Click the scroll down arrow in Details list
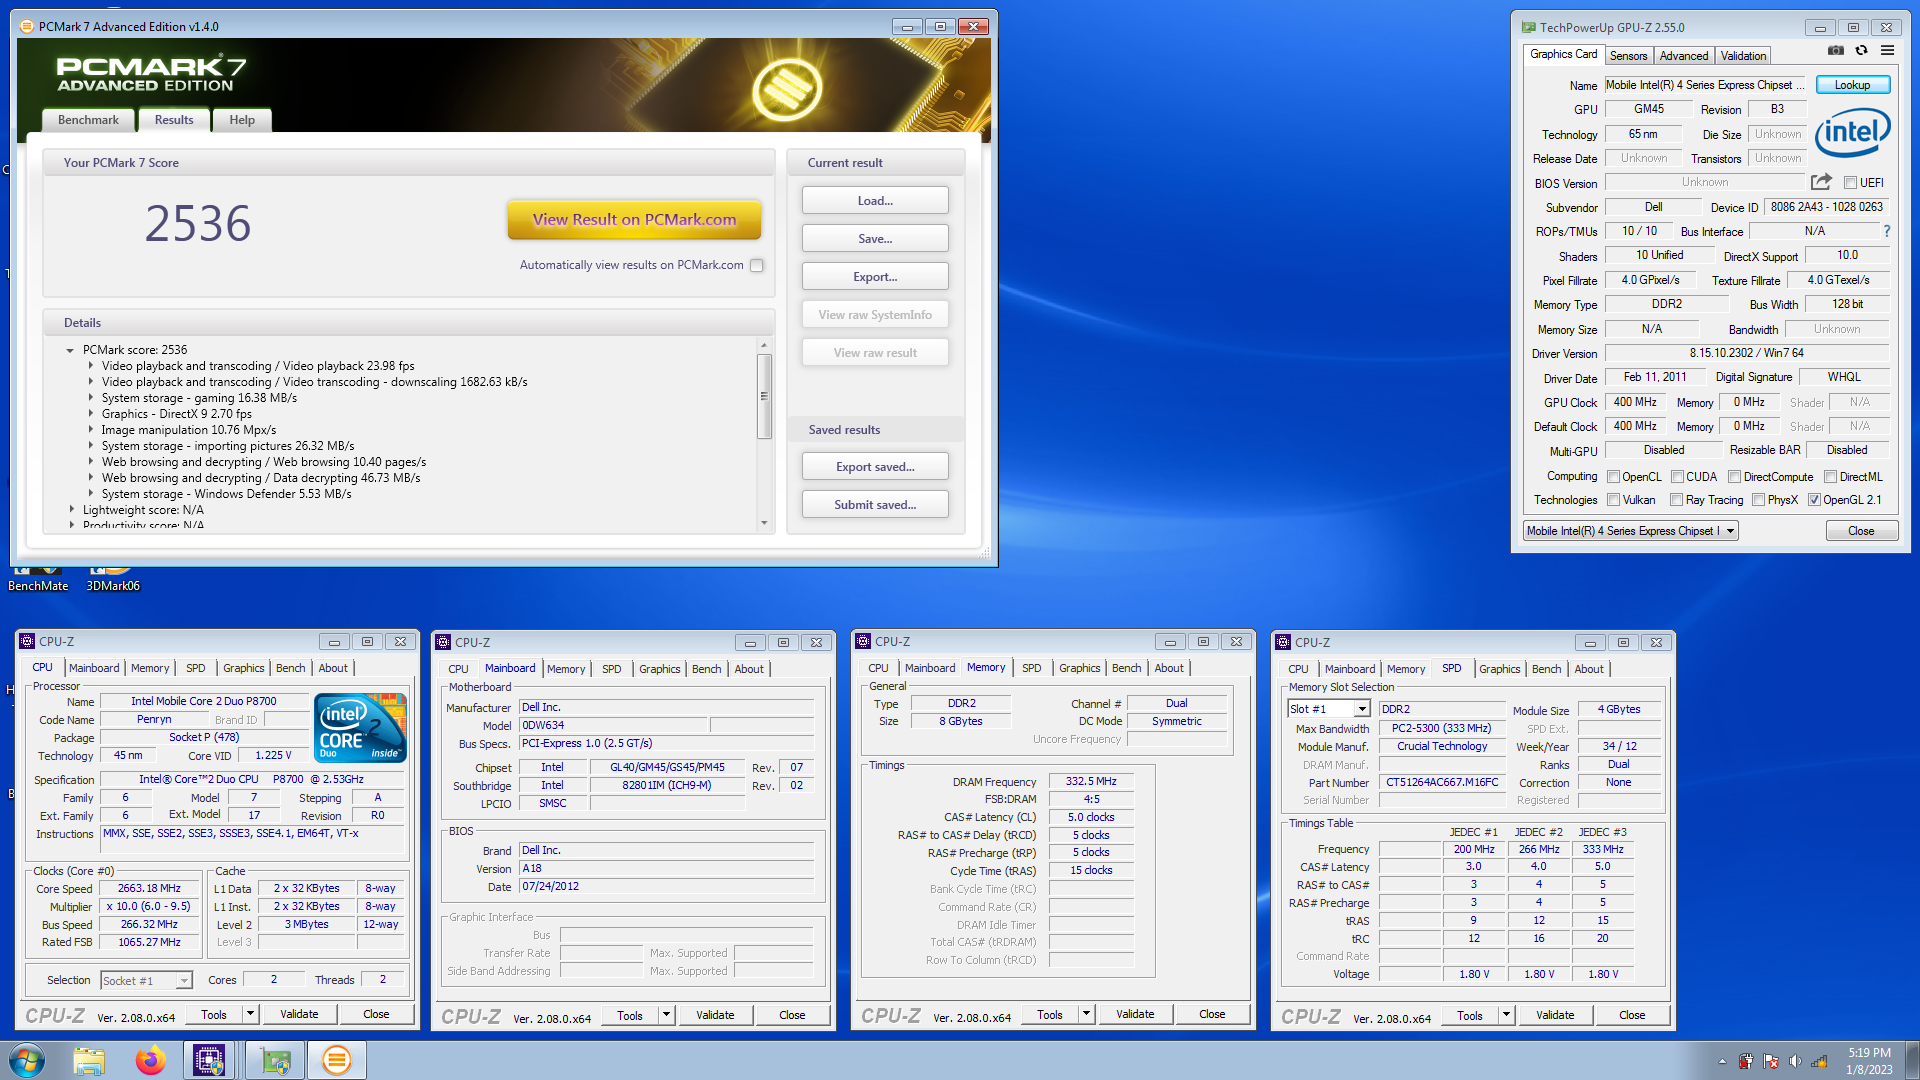The image size is (1920, 1080). point(764,523)
